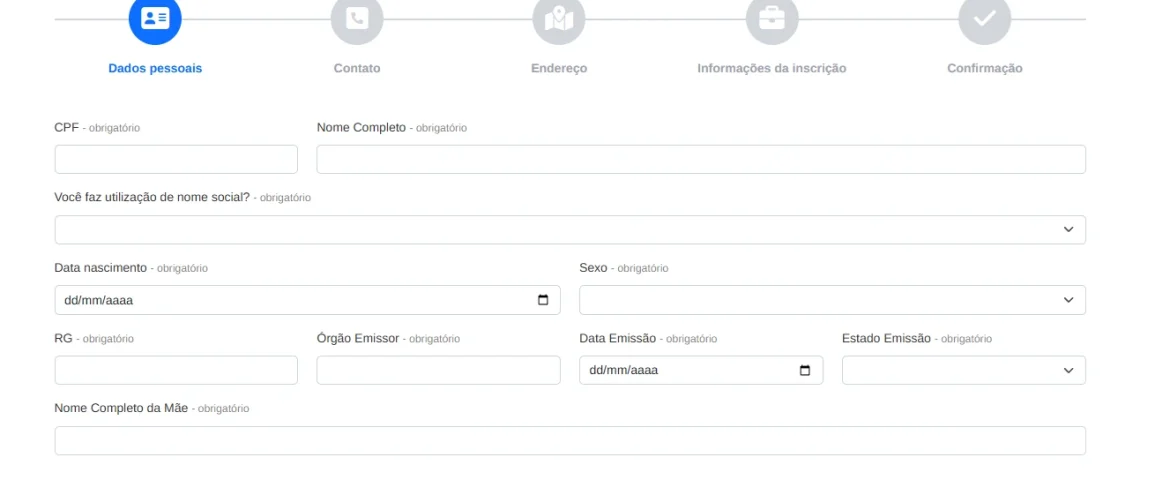Viewport: 1170px width, 480px height.
Task: Click the phone icon for Contato step
Action: (x=357, y=19)
